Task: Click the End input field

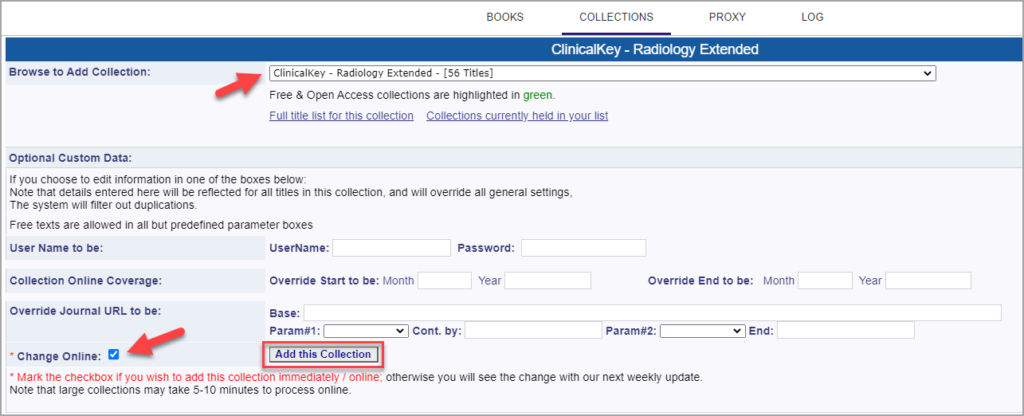Action: tap(846, 330)
